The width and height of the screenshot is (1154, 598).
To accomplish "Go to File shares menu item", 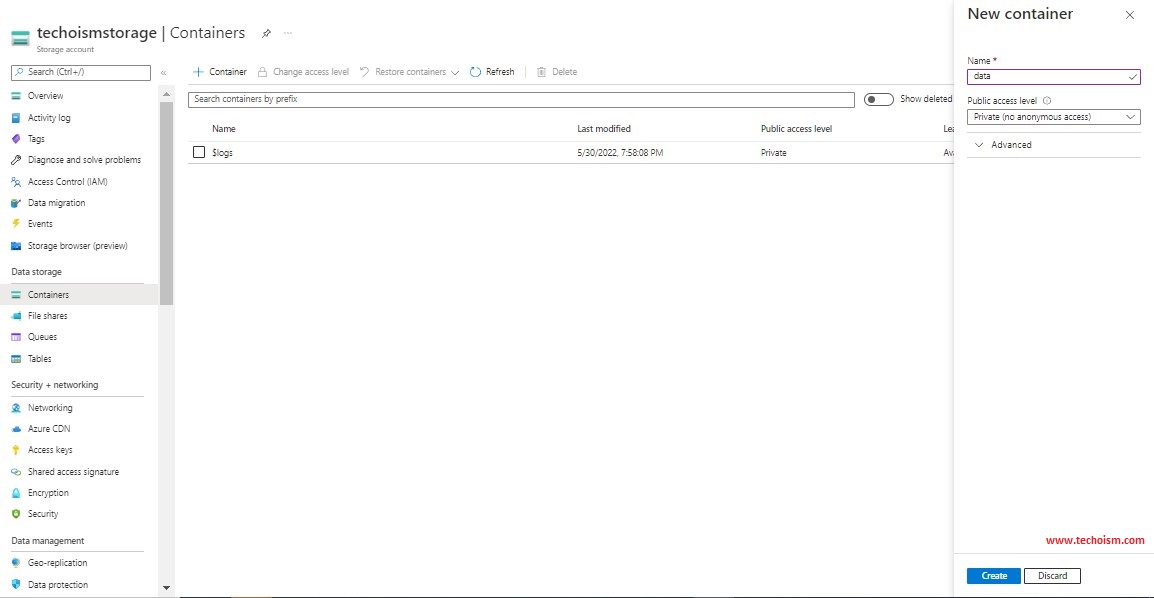I will pyautogui.click(x=48, y=316).
